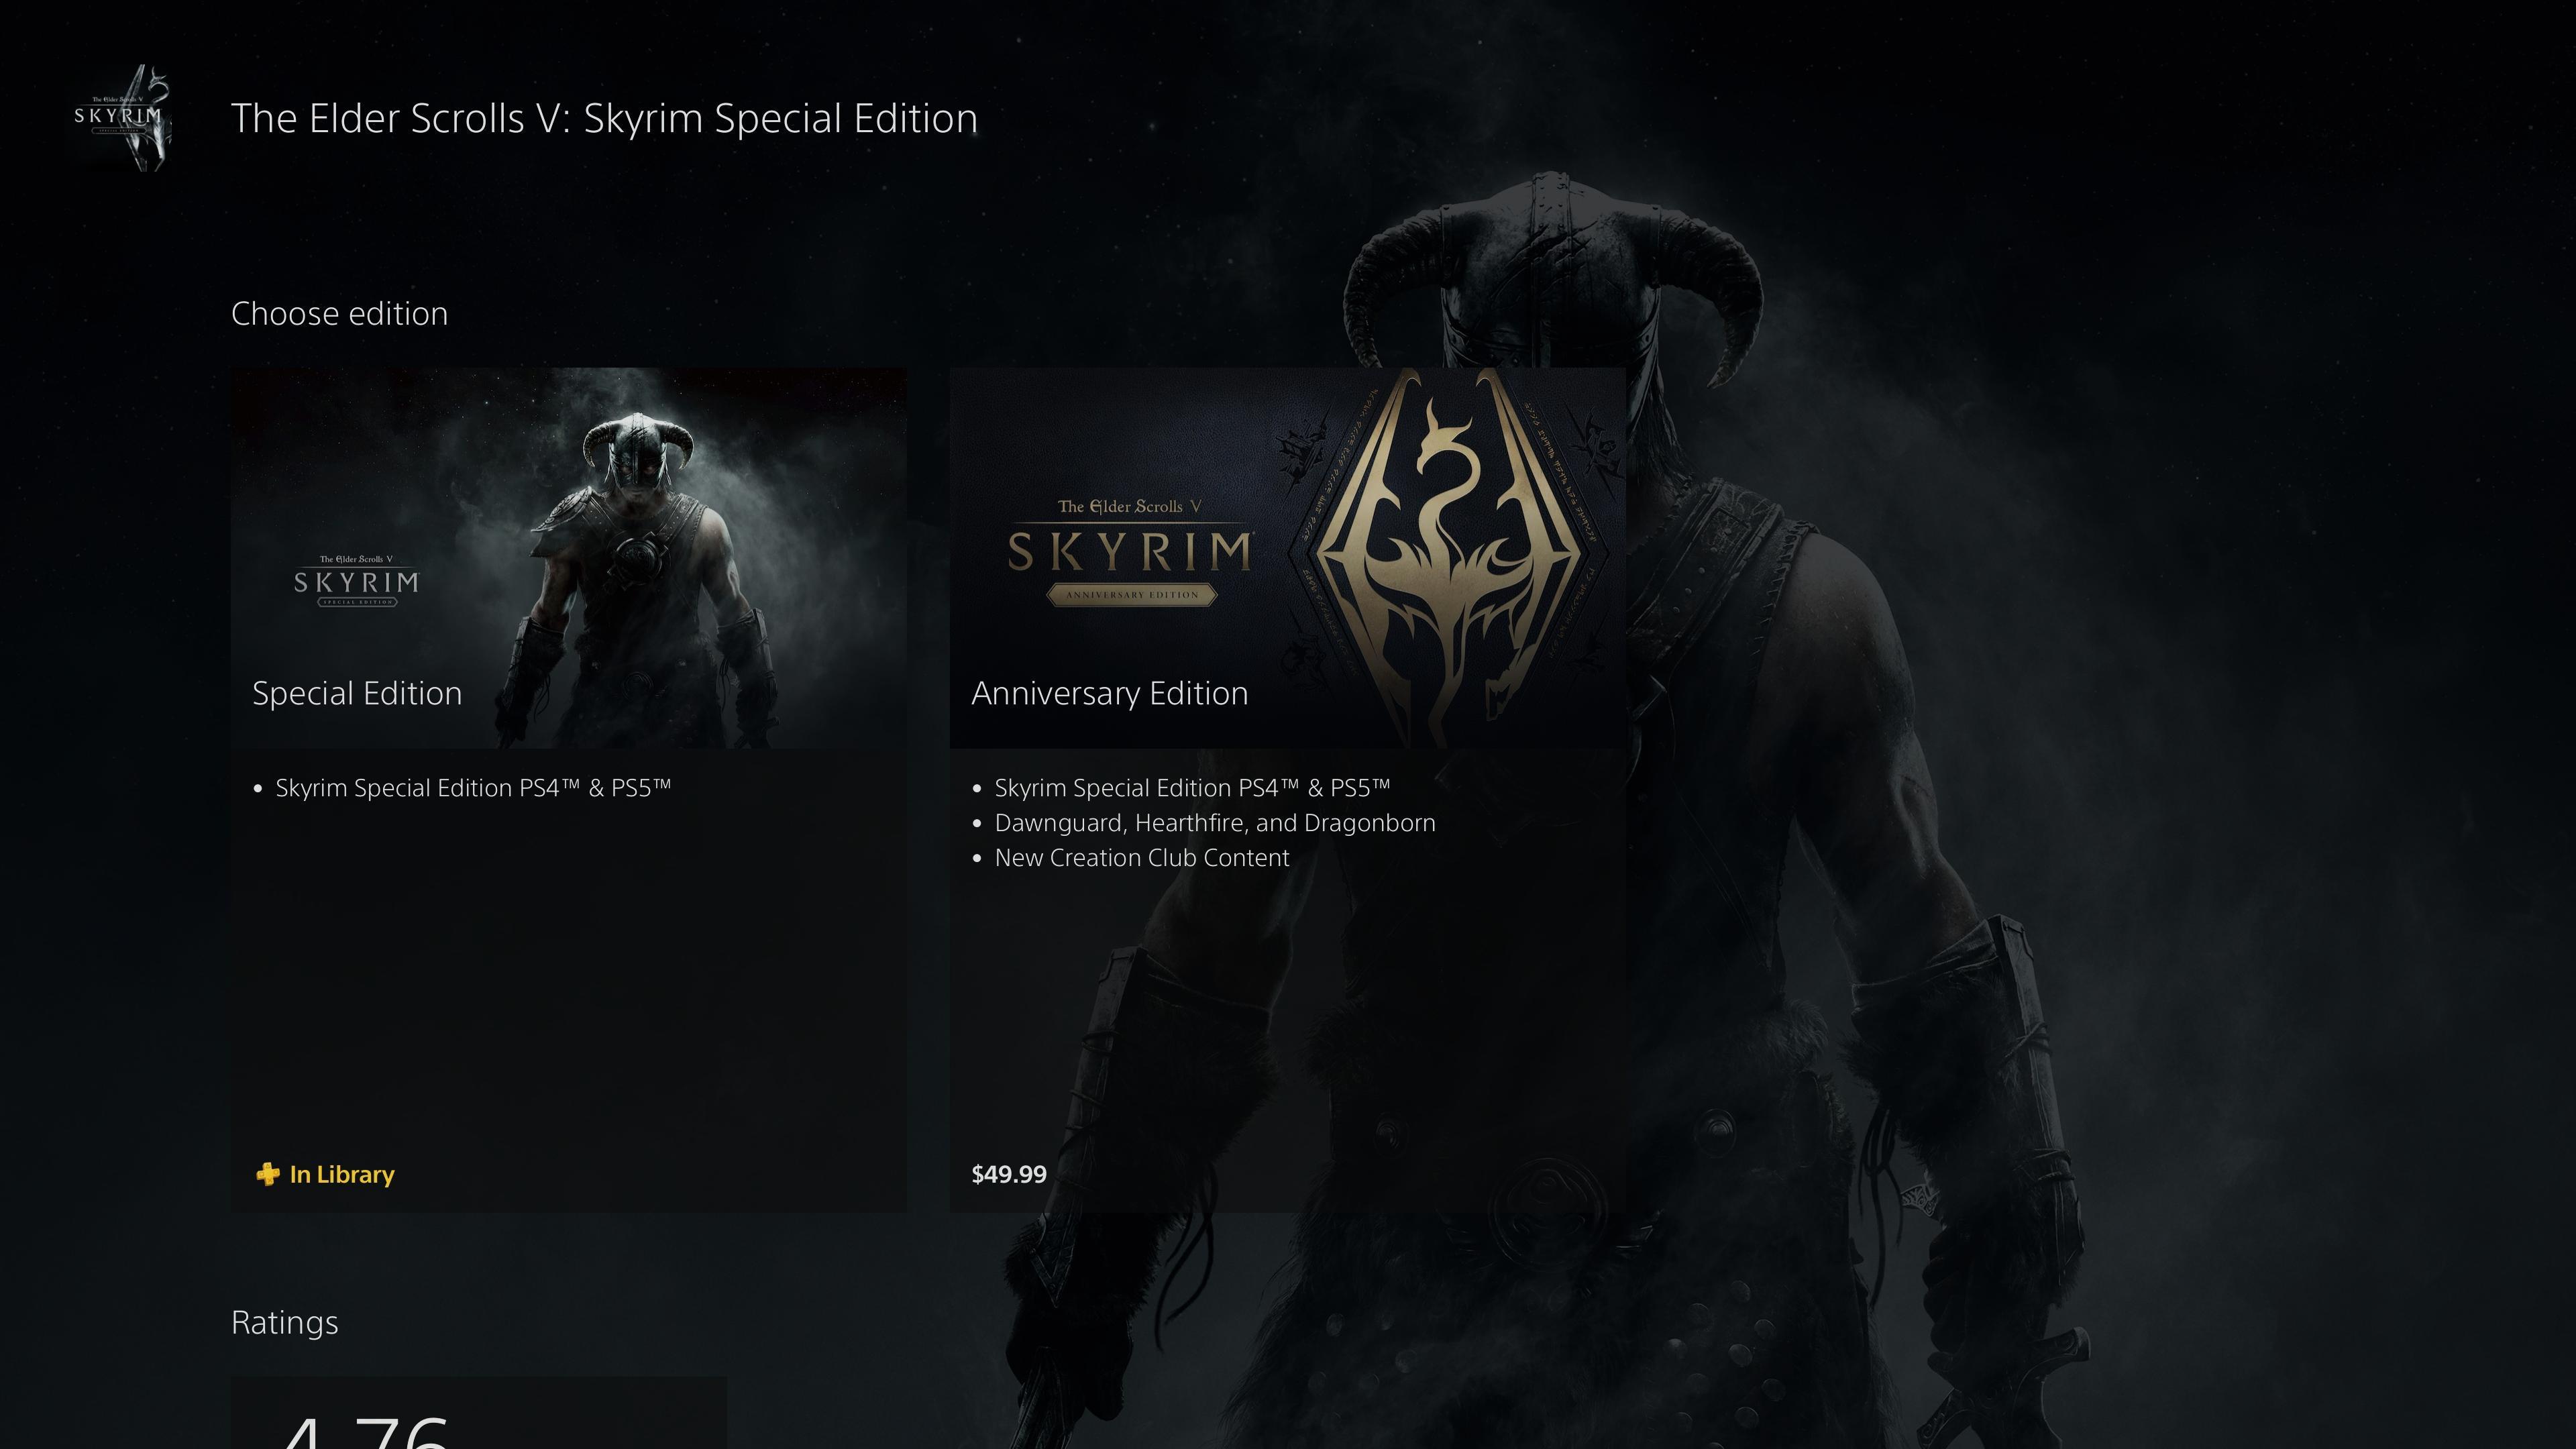This screenshot has width=2576, height=1449.
Task: Click the PlayStation Plus icon beside In Library
Action: [x=267, y=1174]
